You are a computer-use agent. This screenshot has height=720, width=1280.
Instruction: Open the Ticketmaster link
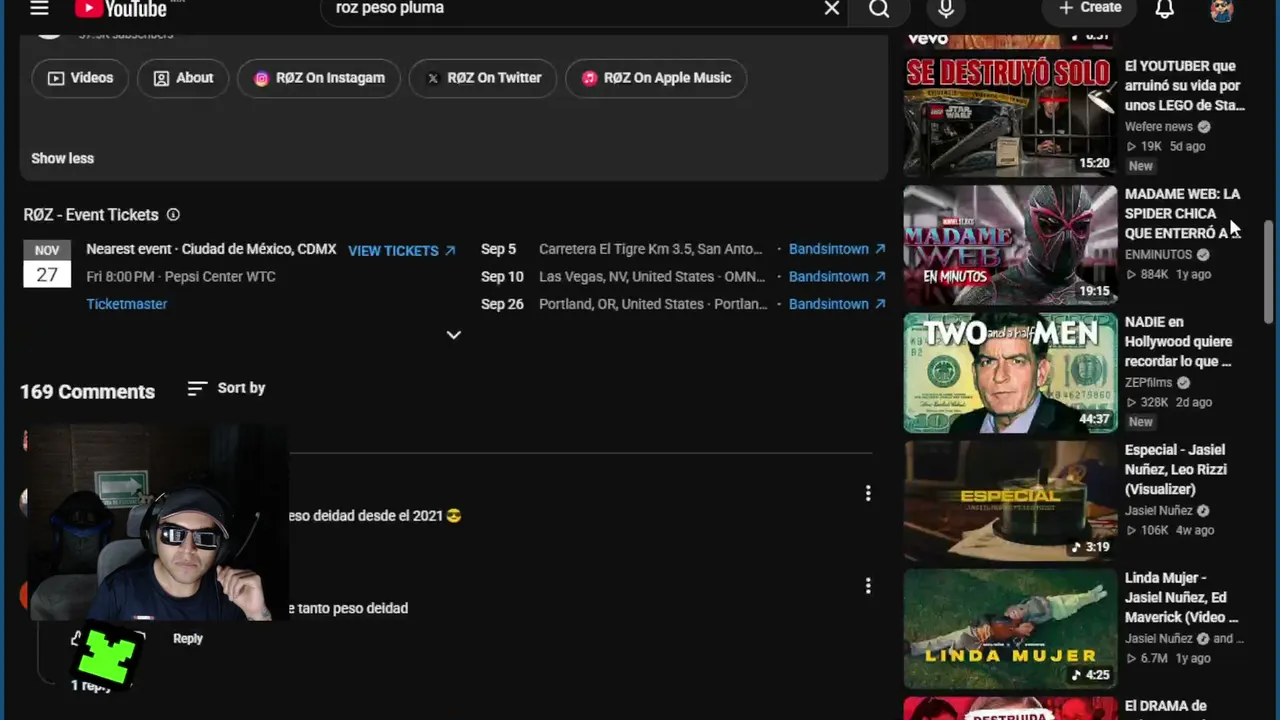[x=127, y=304]
